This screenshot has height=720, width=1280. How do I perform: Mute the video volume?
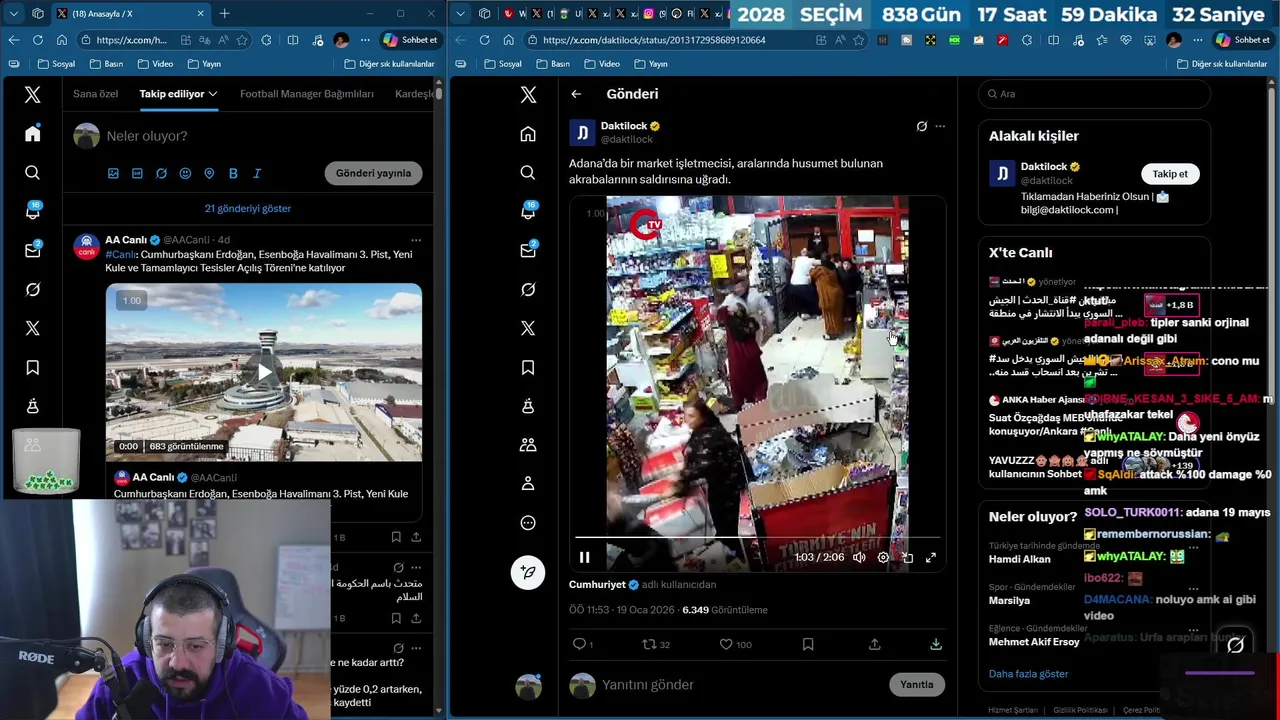click(859, 557)
